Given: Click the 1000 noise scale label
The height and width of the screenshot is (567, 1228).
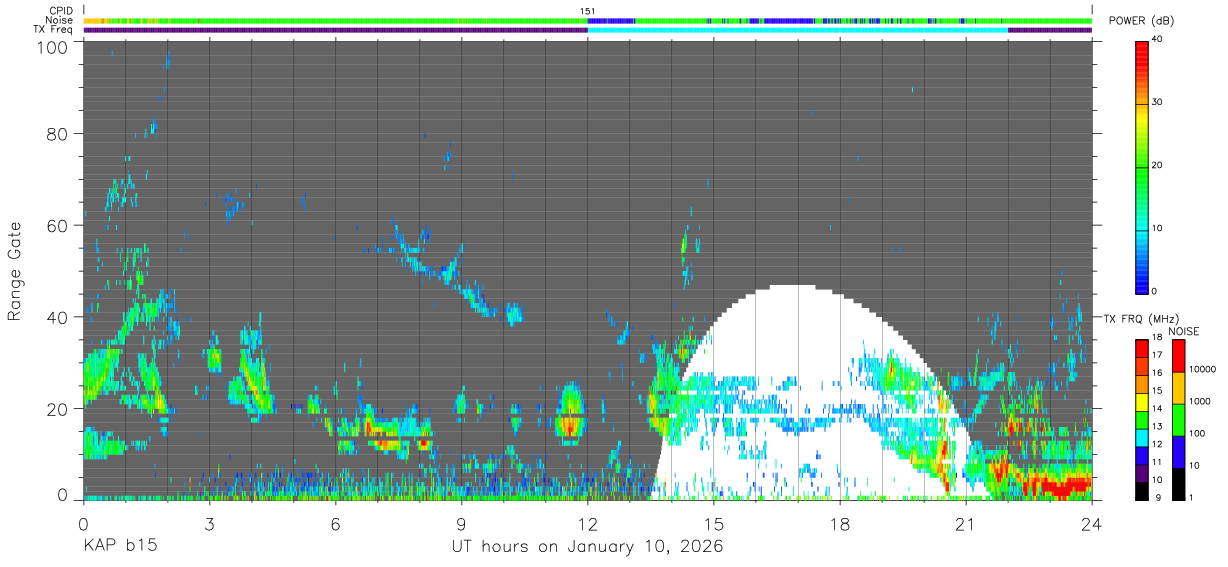Looking at the screenshot, I should coord(1200,400).
